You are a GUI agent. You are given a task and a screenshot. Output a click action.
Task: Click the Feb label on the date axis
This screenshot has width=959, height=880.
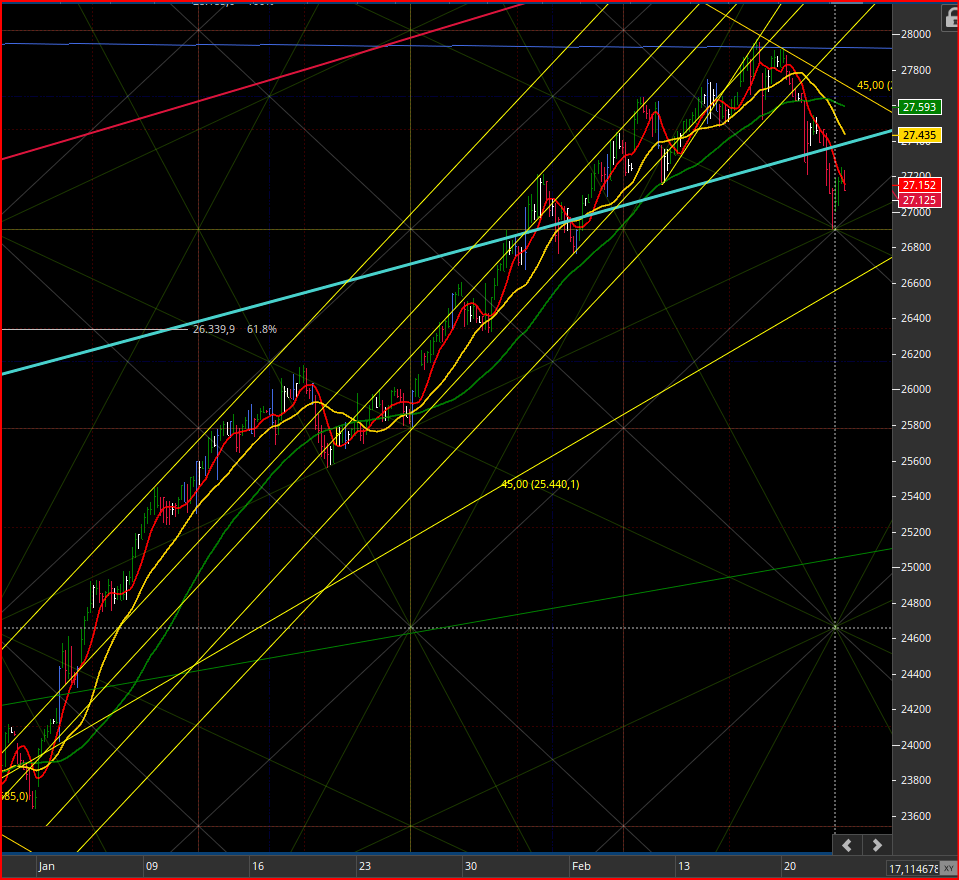[x=581, y=866]
